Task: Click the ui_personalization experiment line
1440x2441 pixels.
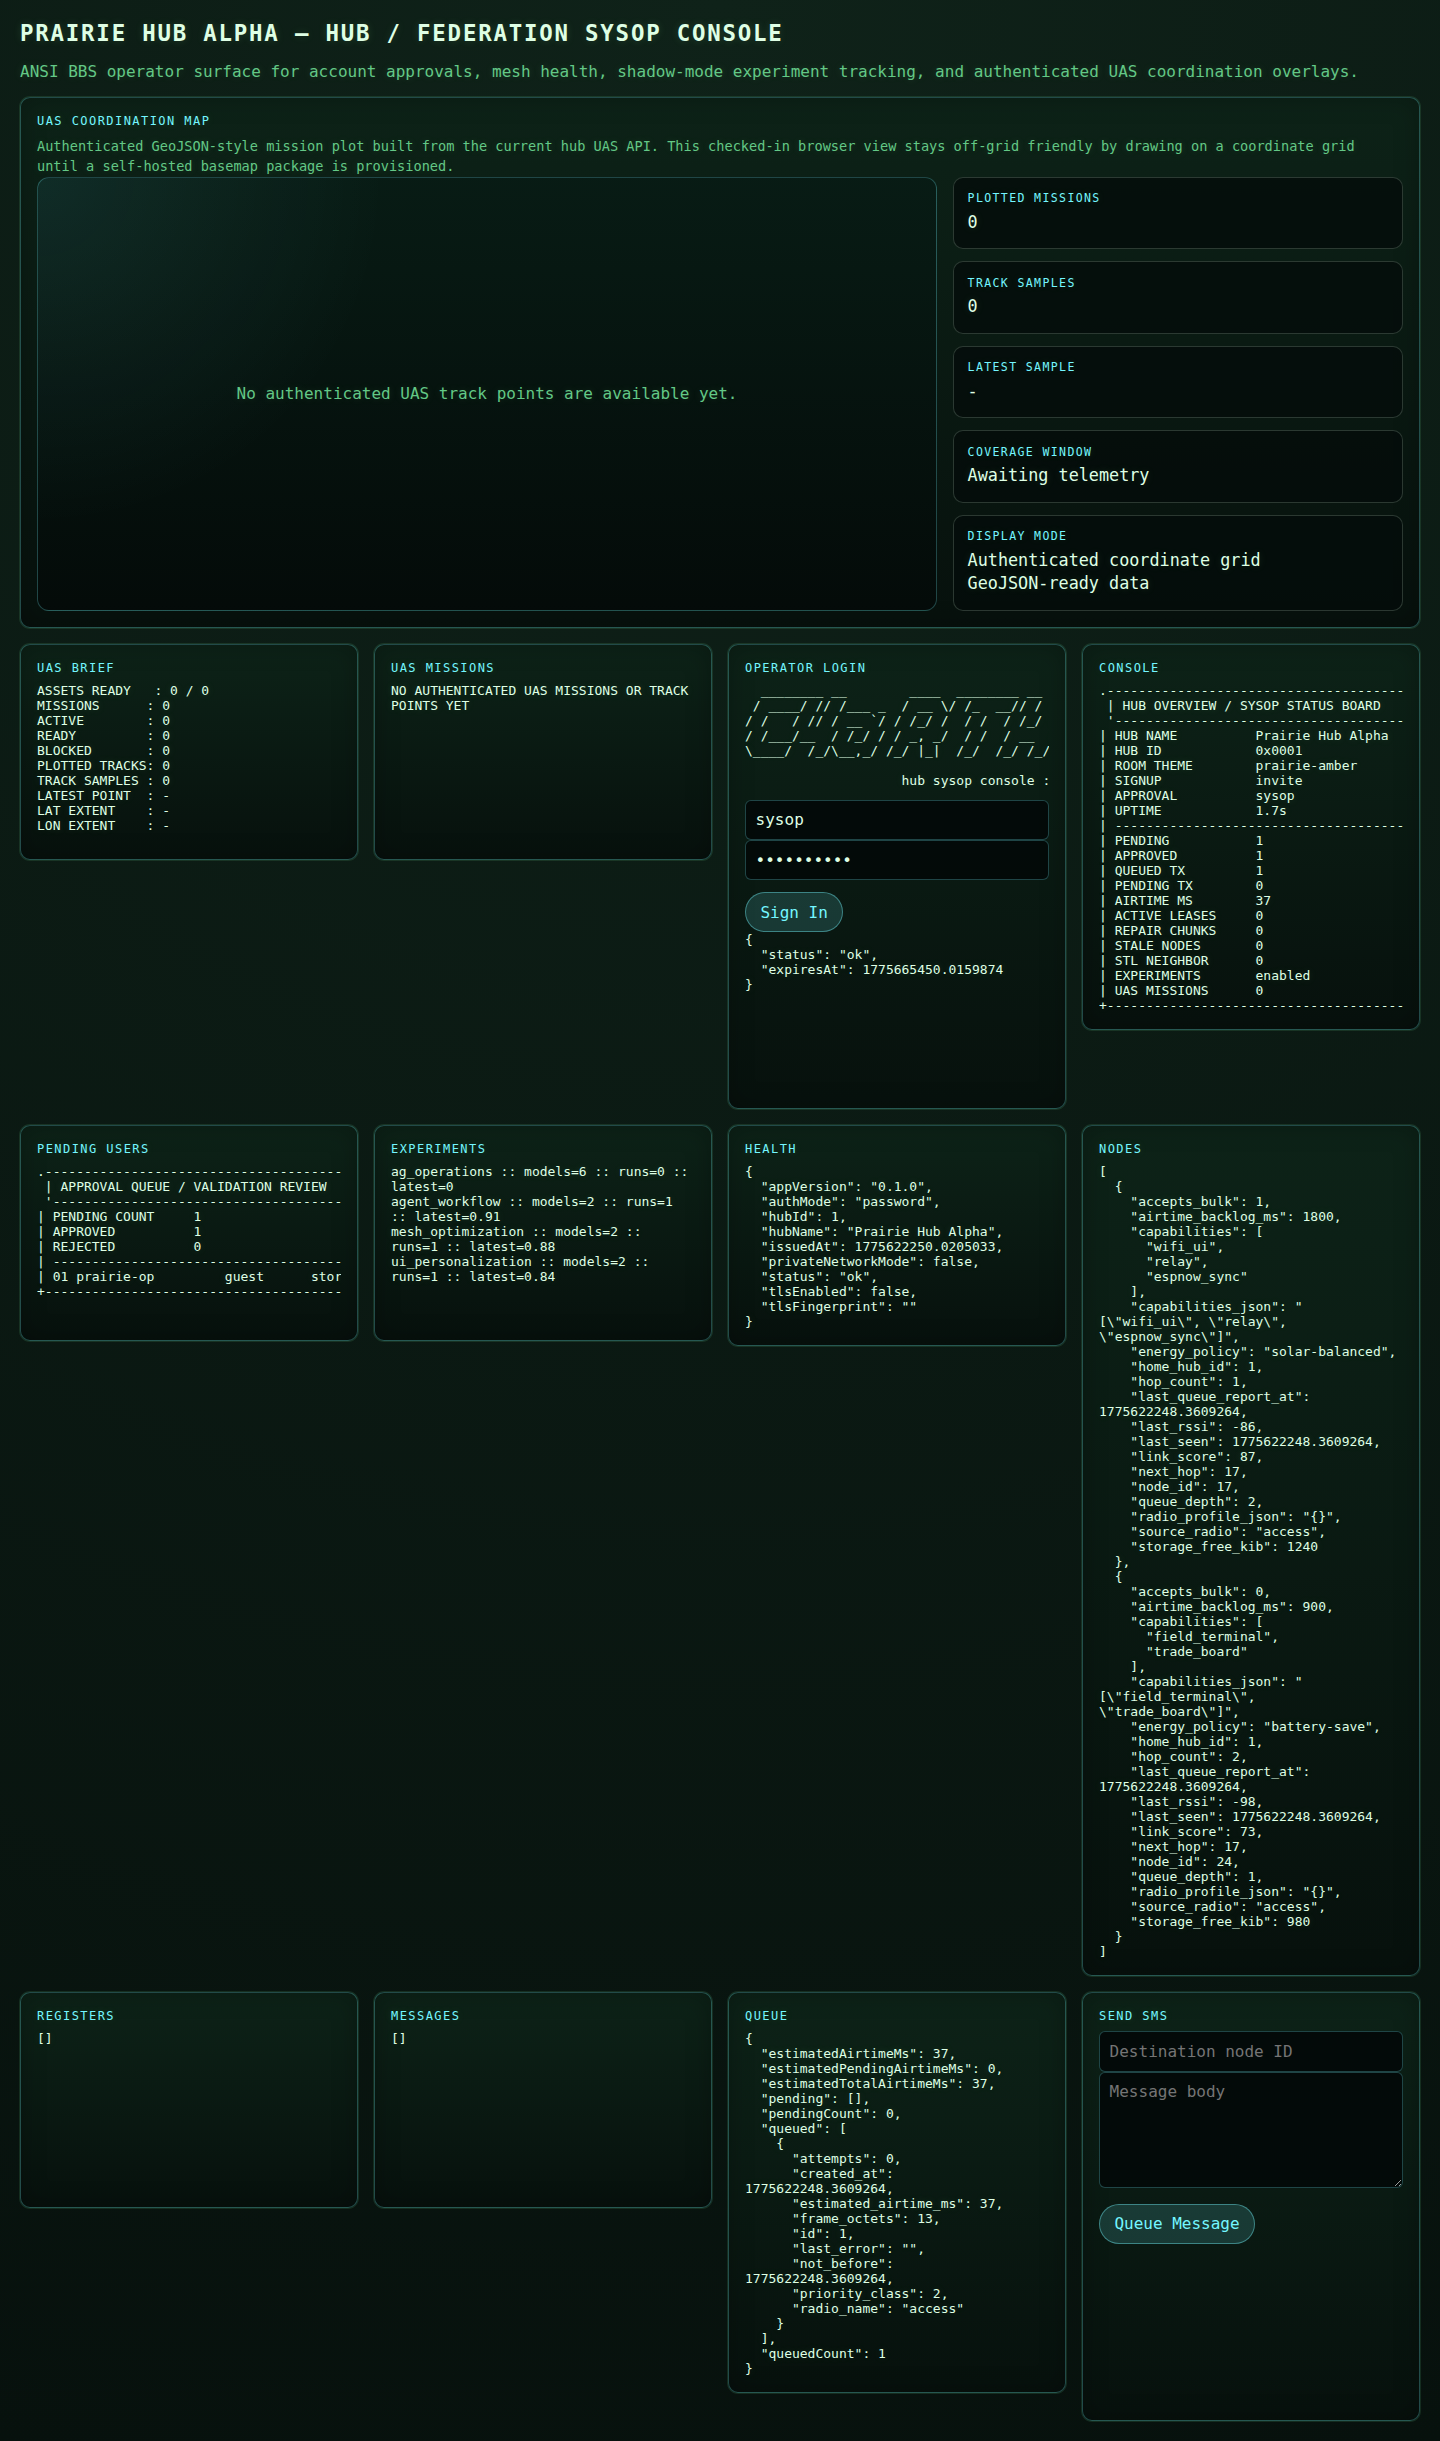Action: click(x=519, y=1269)
